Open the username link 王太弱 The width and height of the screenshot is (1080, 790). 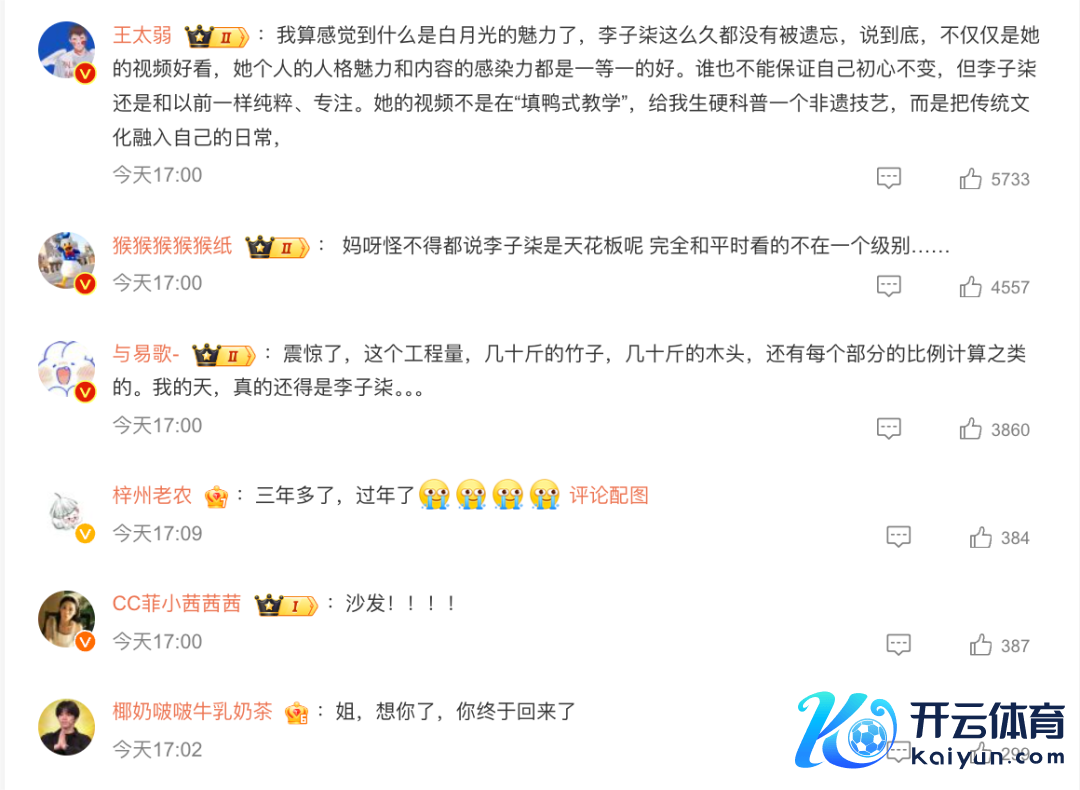coord(142,34)
